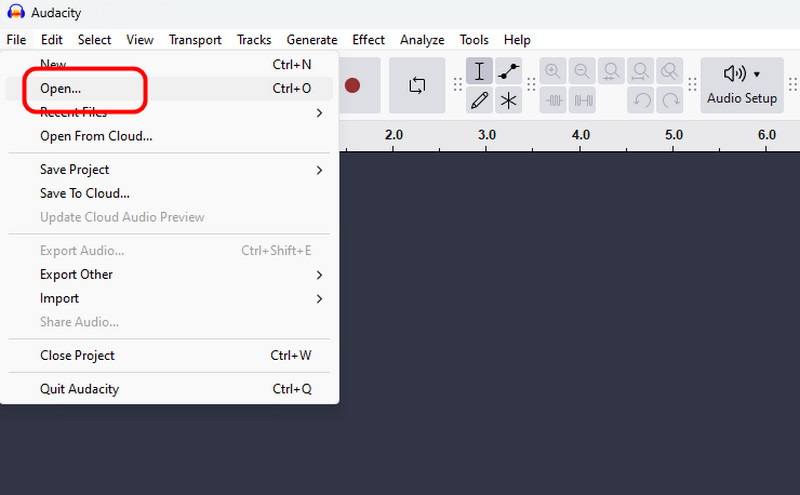The height and width of the screenshot is (495, 800).
Task: Click the Zoom Out magnifier
Action: tap(582, 71)
